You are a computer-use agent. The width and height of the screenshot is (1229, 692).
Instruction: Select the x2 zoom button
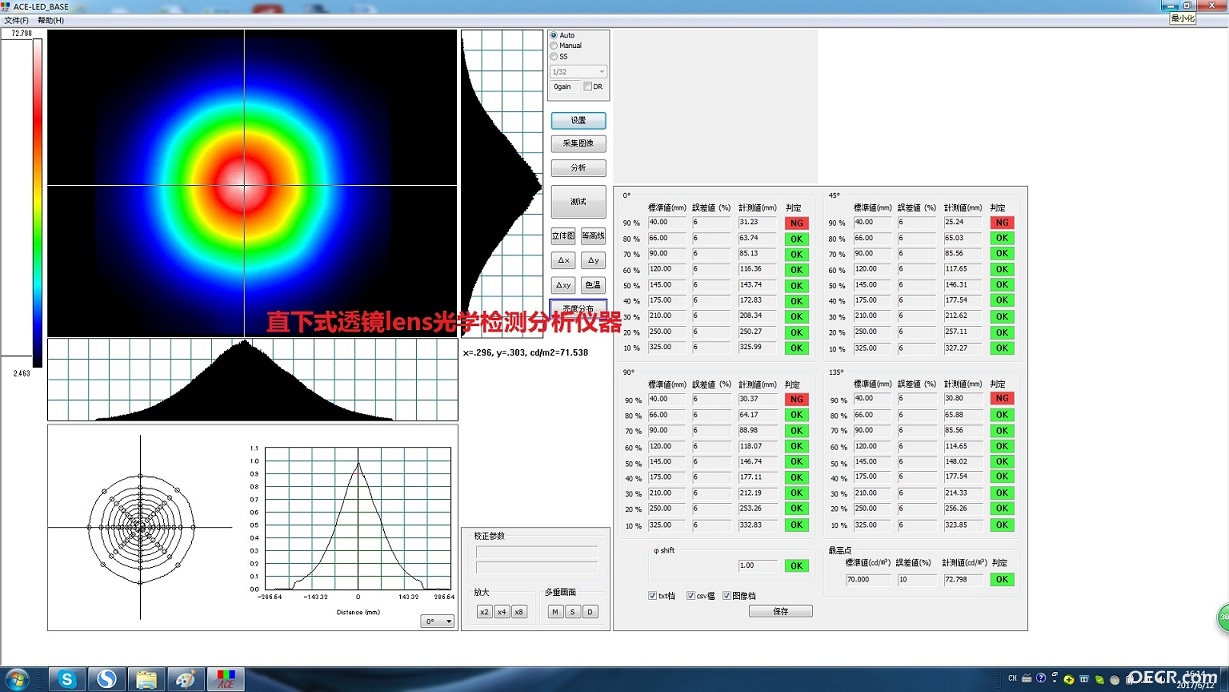484,612
